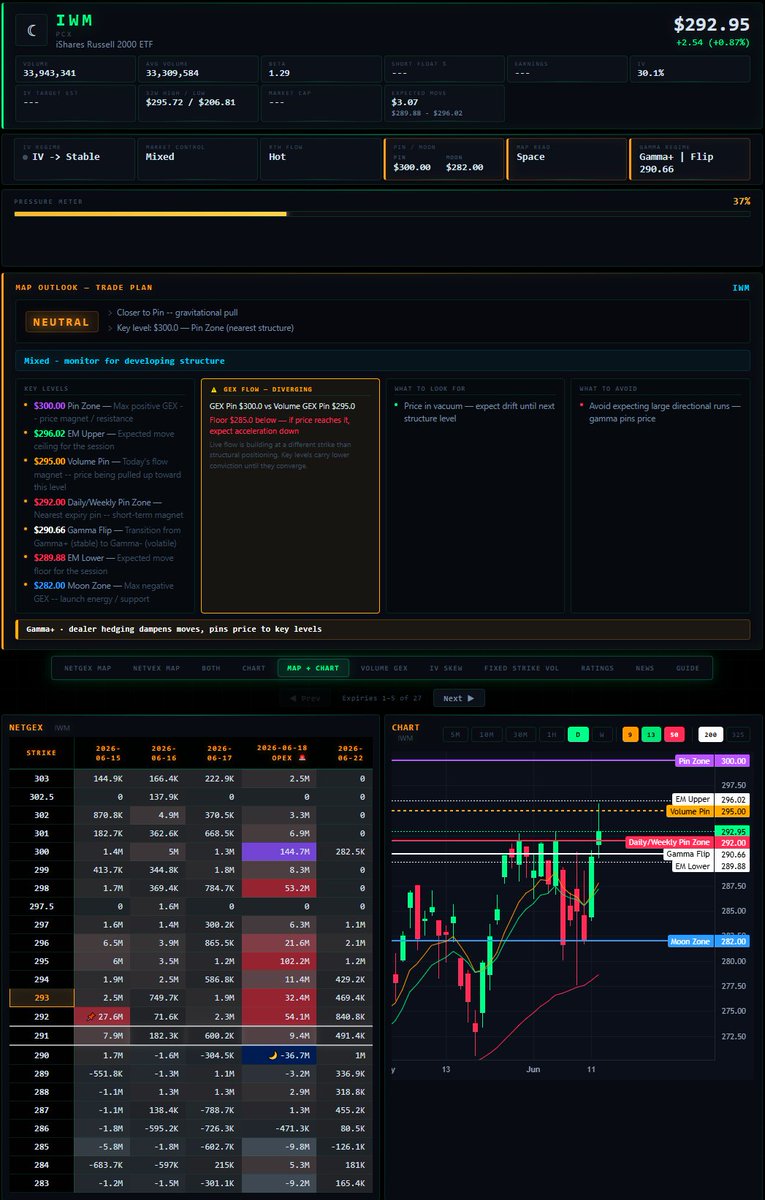Open the RATINGS tab
The height and width of the screenshot is (1200, 765).
pos(597,668)
